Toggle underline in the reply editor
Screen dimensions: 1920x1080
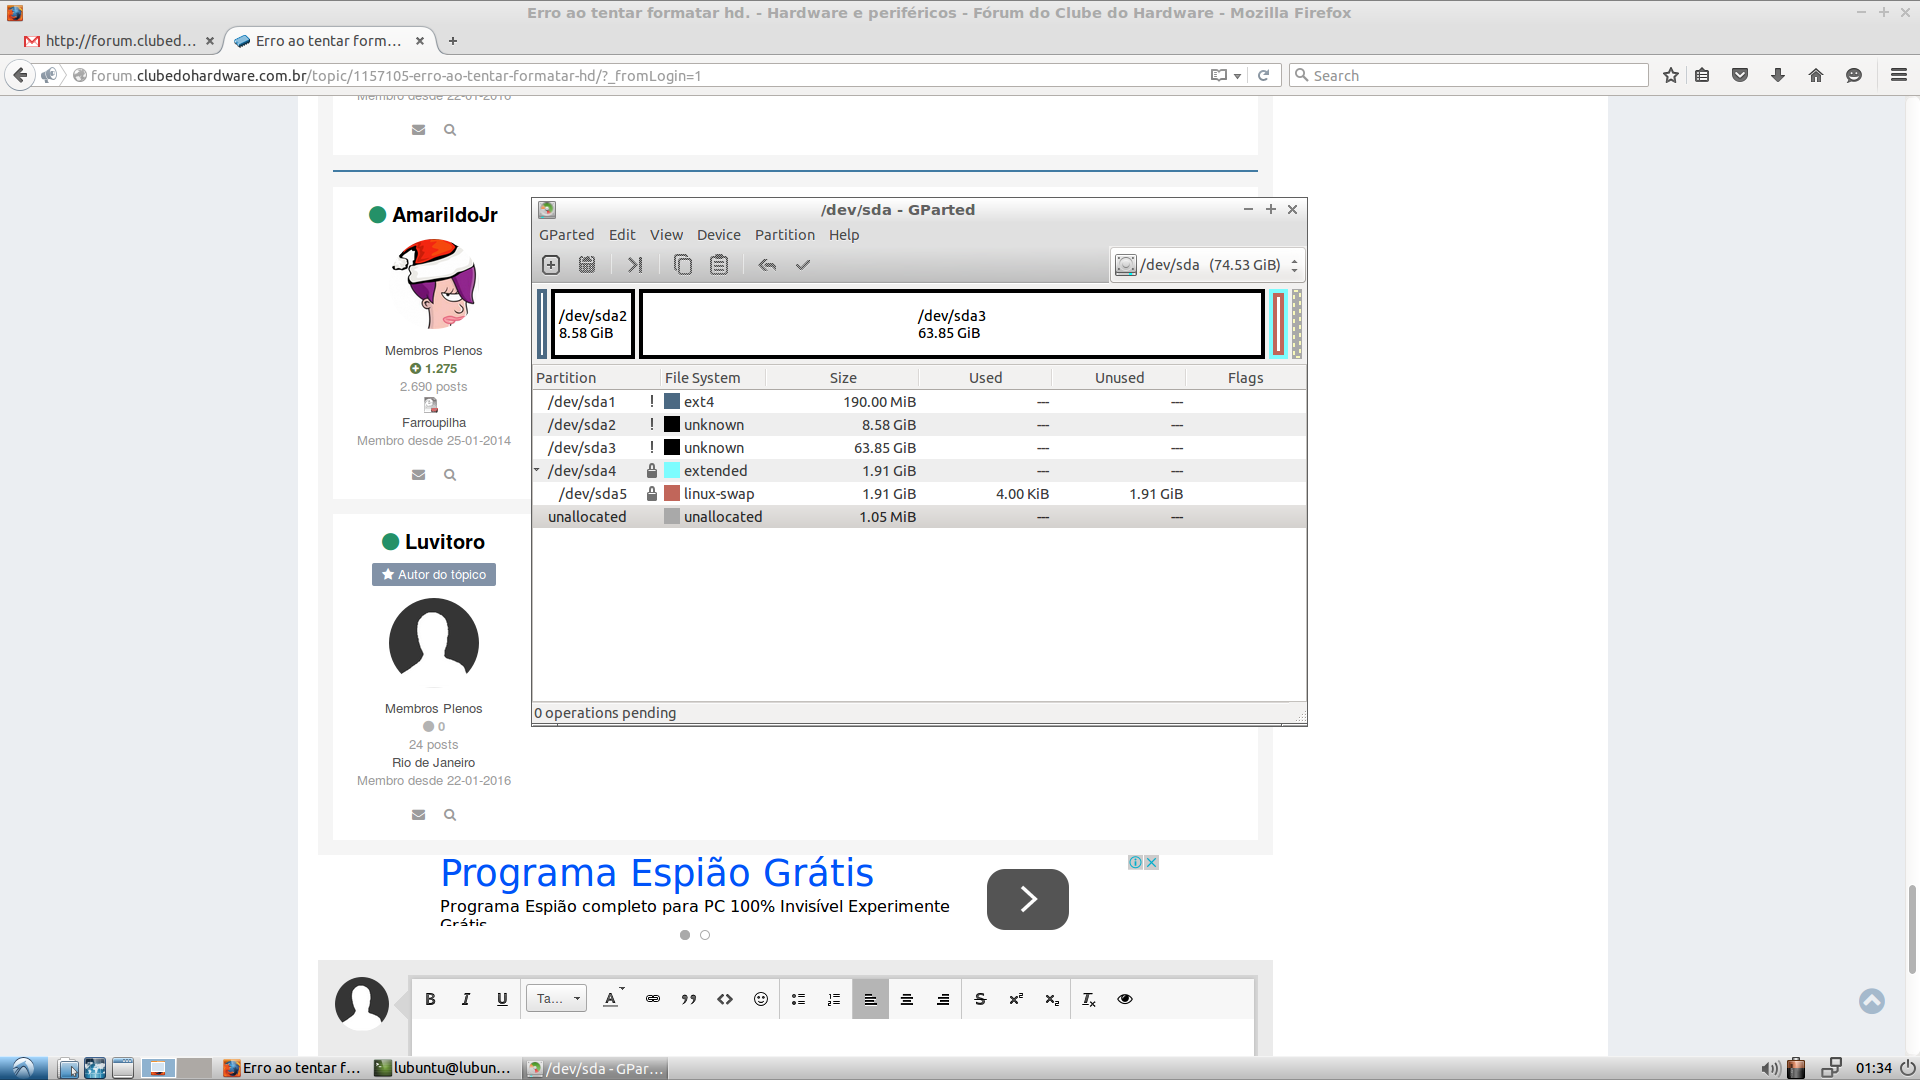tap(502, 999)
